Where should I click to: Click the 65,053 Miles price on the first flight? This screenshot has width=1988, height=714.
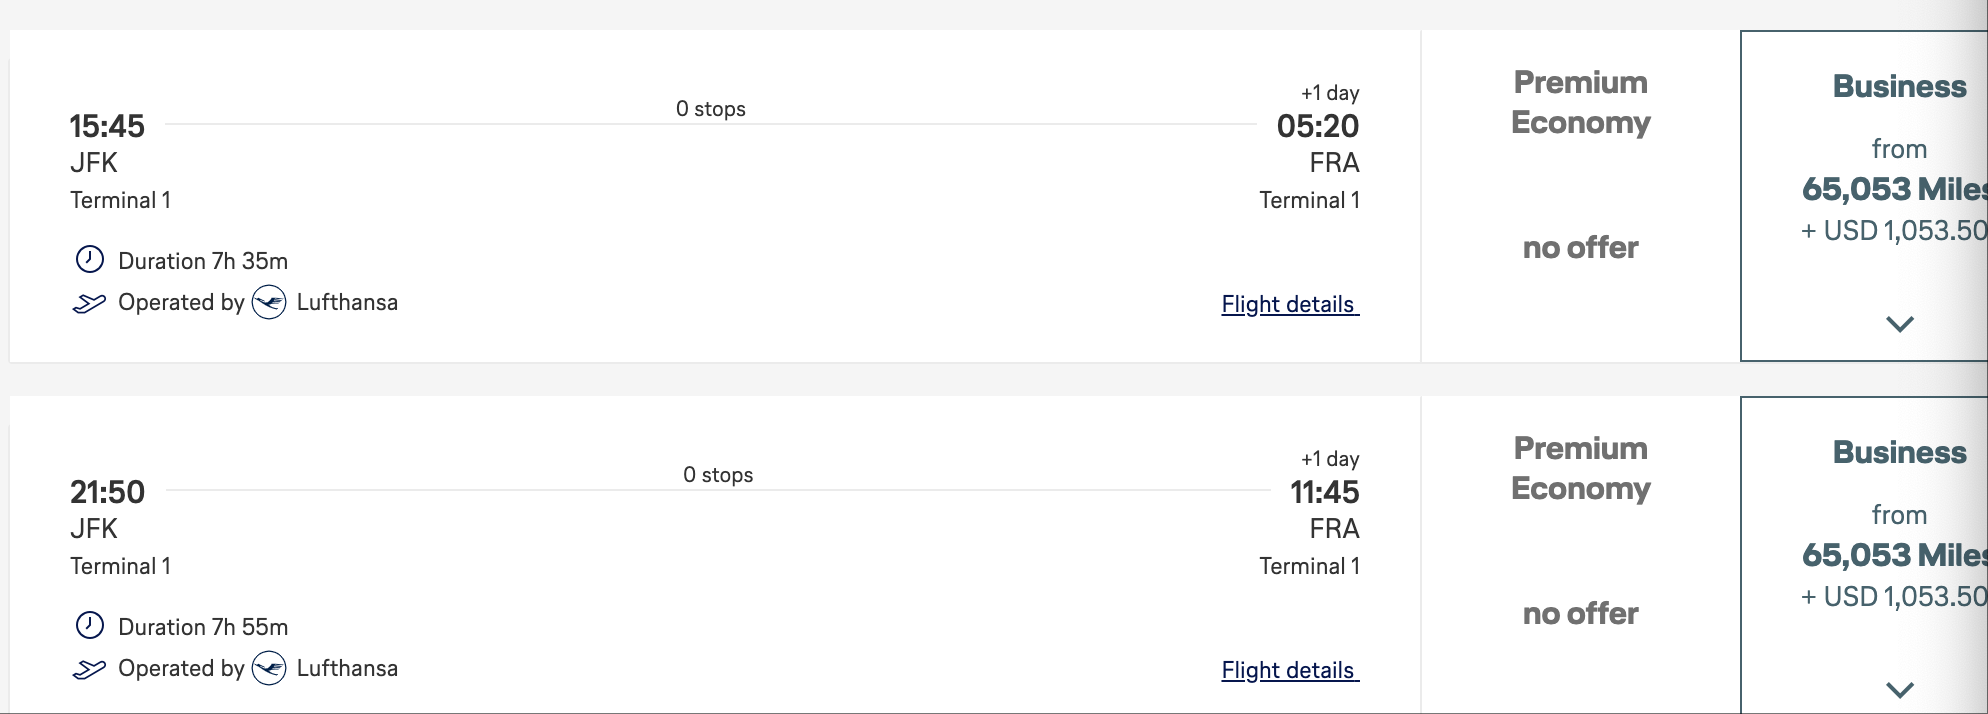click(1893, 189)
